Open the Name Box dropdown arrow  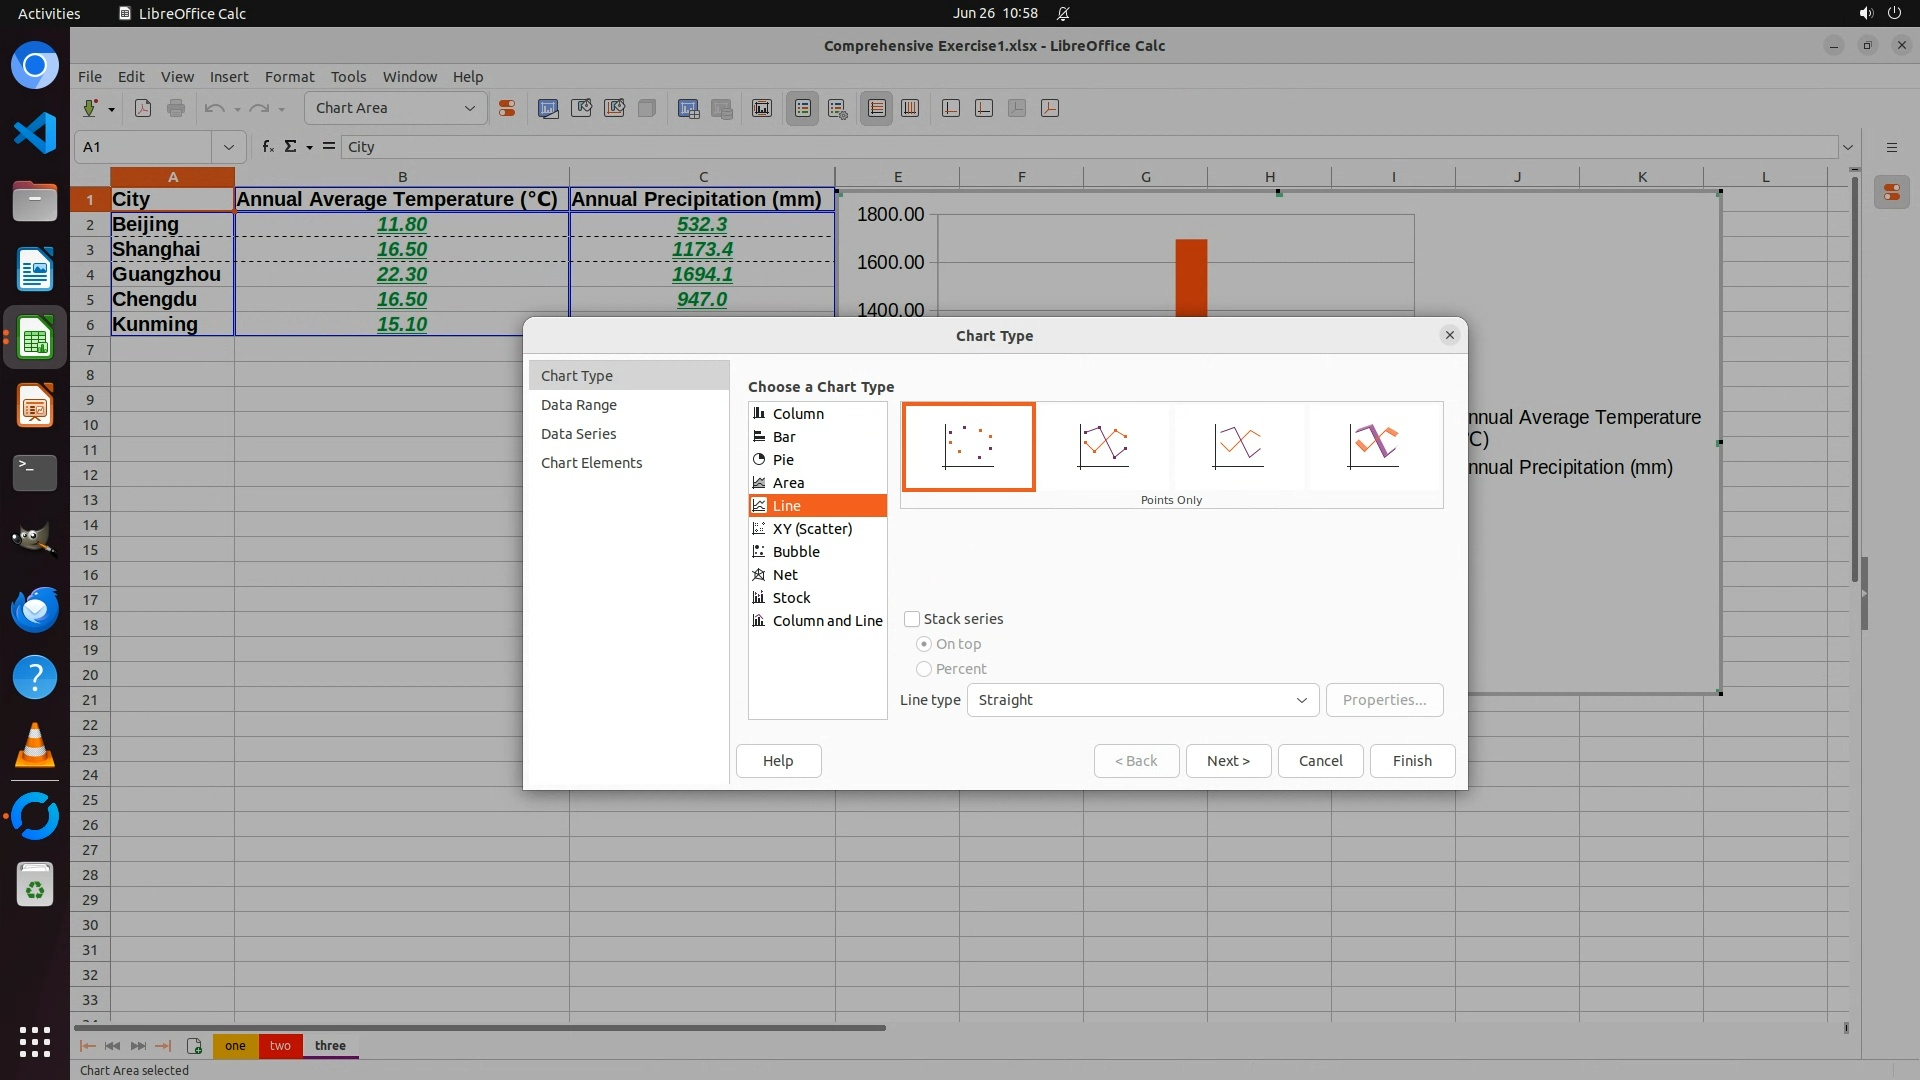[229, 147]
